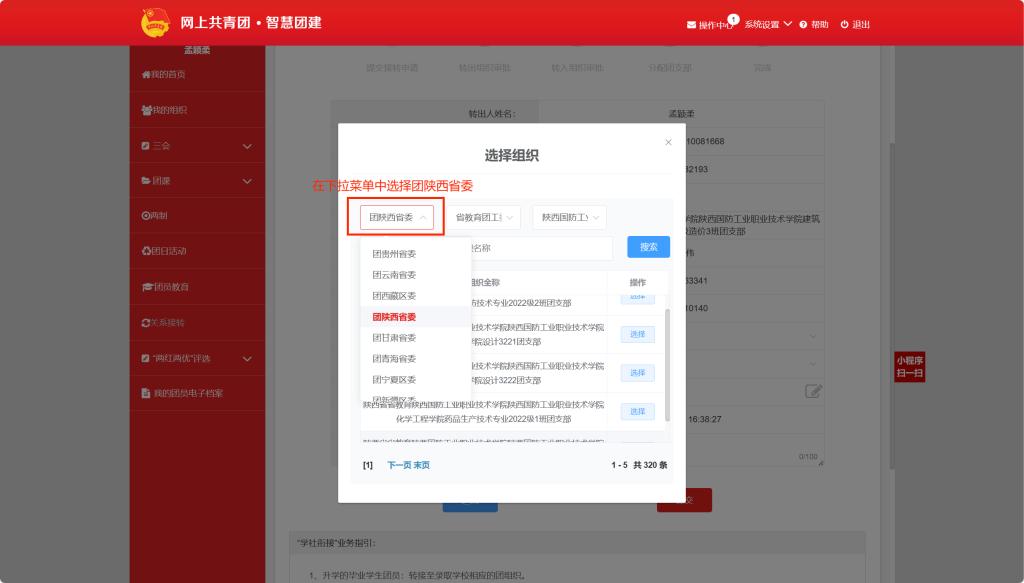Click the 团员教育 graduation cap icon
This screenshot has height=583, width=1024.
click(145, 287)
